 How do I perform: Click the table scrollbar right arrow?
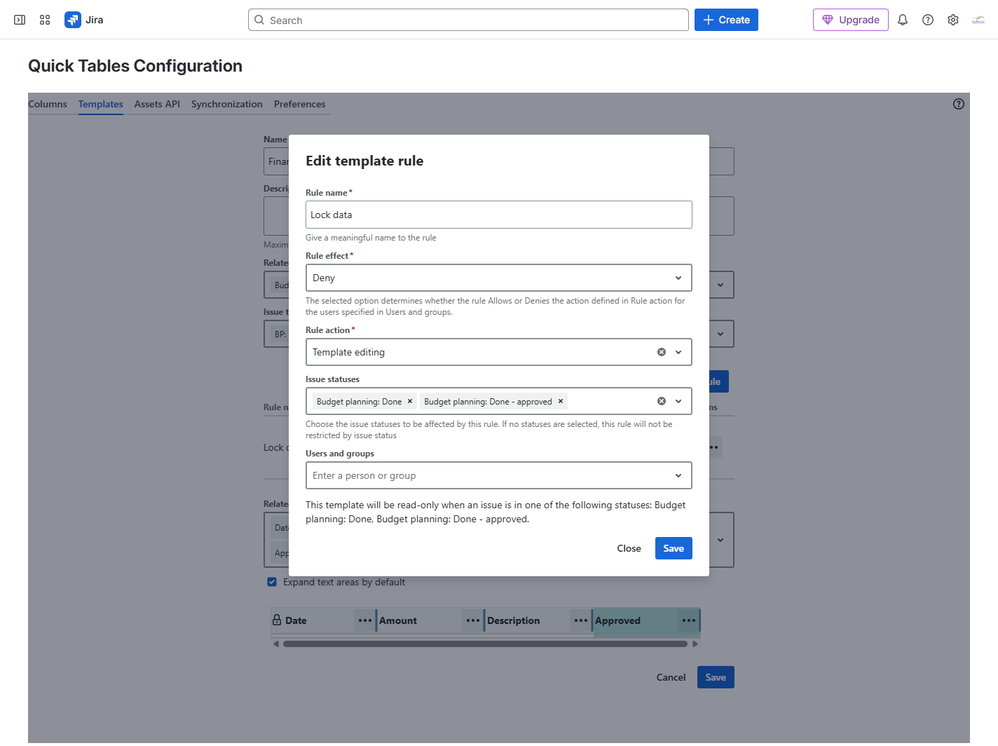pos(695,644)
